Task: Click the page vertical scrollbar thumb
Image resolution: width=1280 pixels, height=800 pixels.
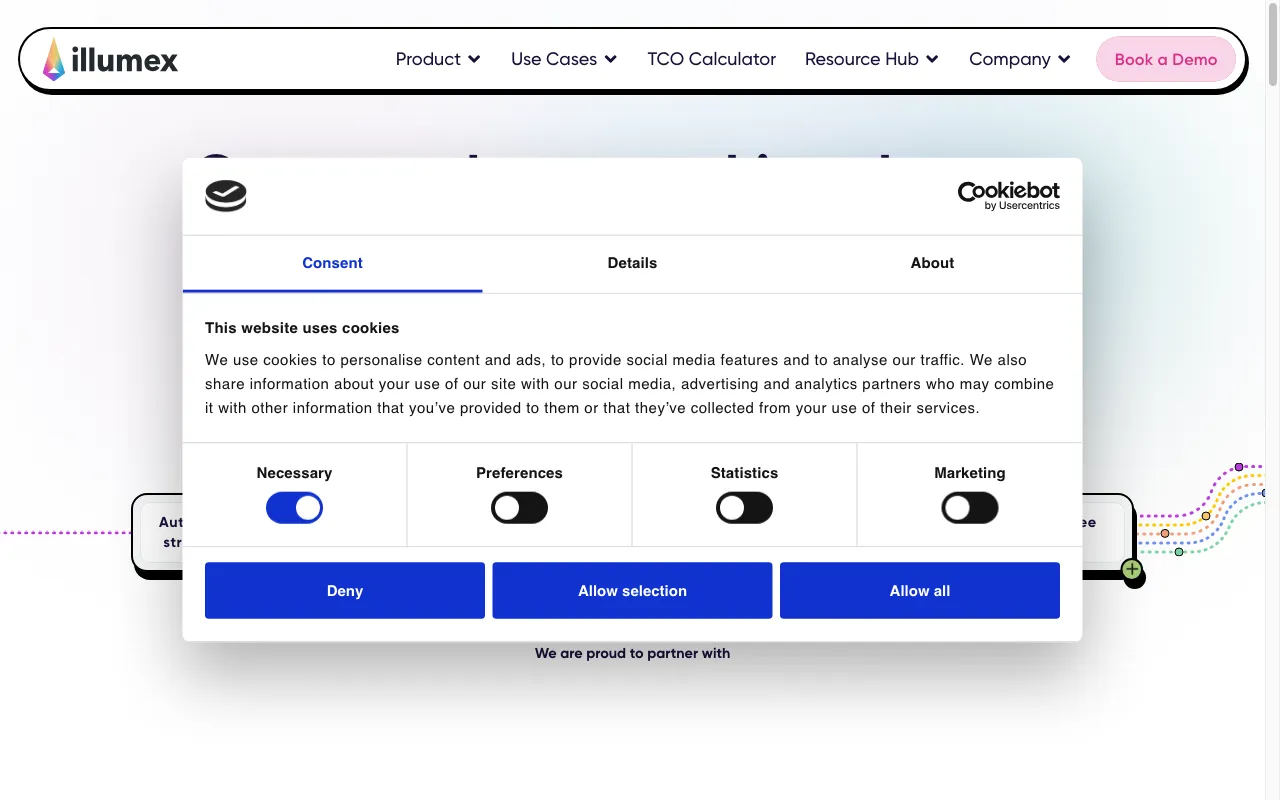Action: click(1272, 45)
